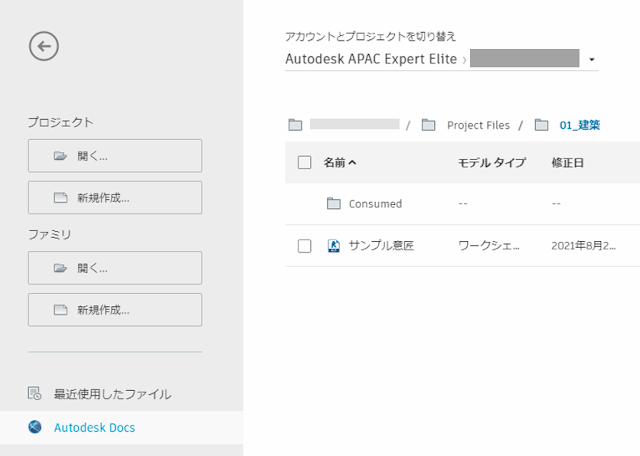Click the family 新規作成... button
This screenshot has width=640, height=456.
pos(115,309)
